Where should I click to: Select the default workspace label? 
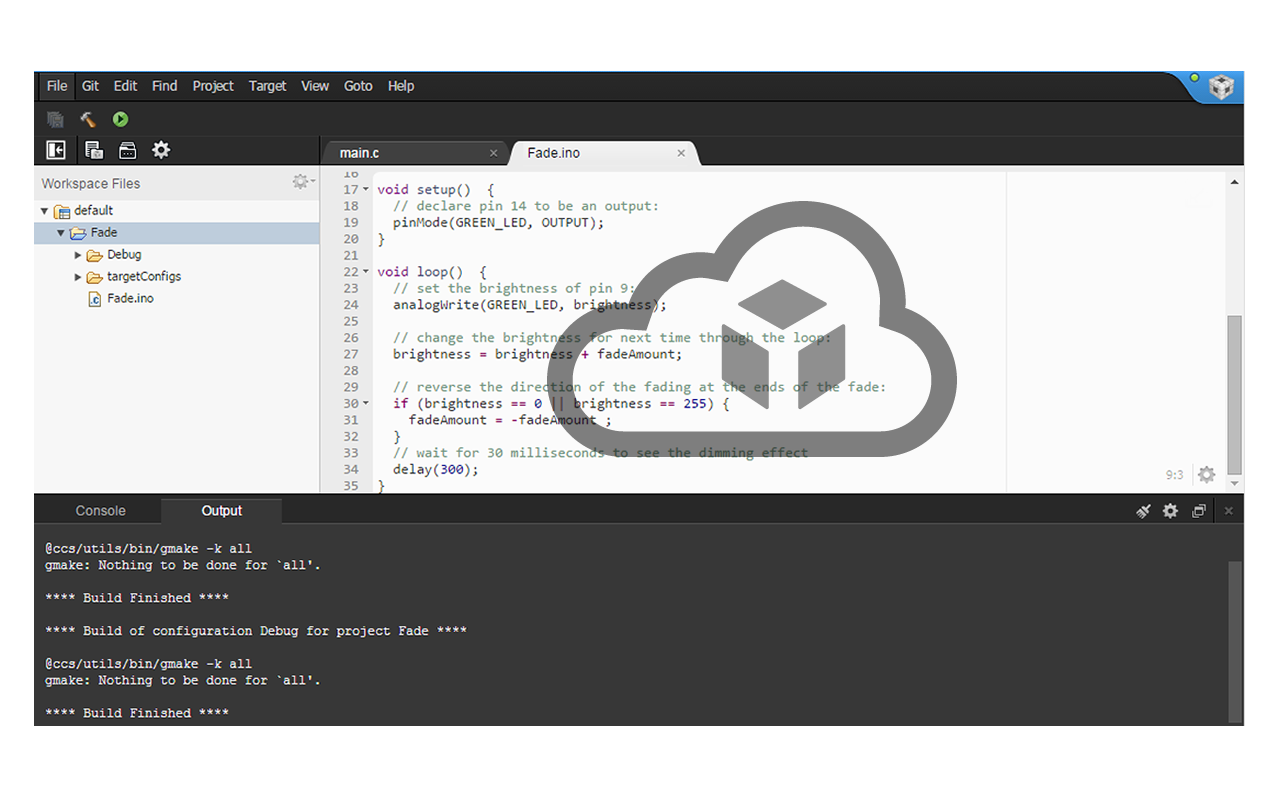click(93, 211)
